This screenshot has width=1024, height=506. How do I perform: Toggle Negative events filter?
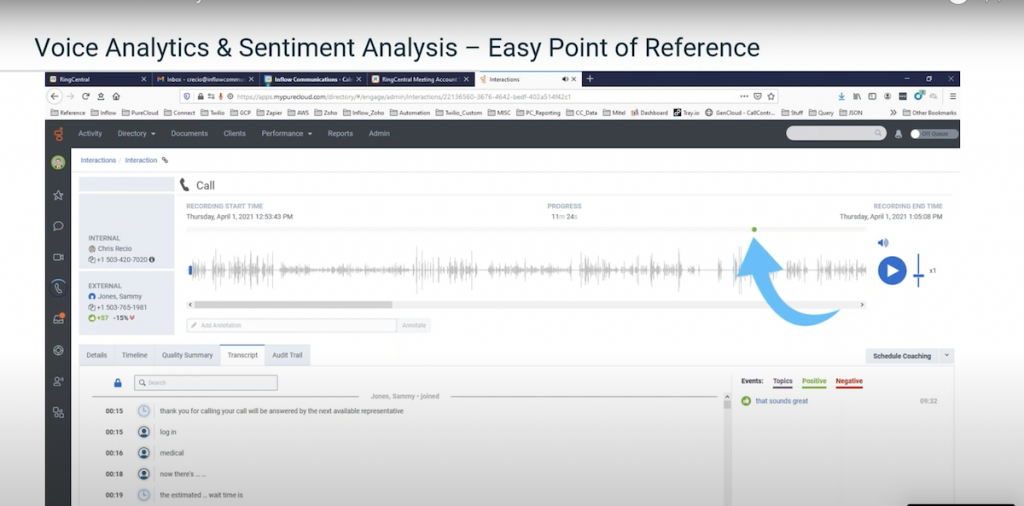(x=849, y=381)
